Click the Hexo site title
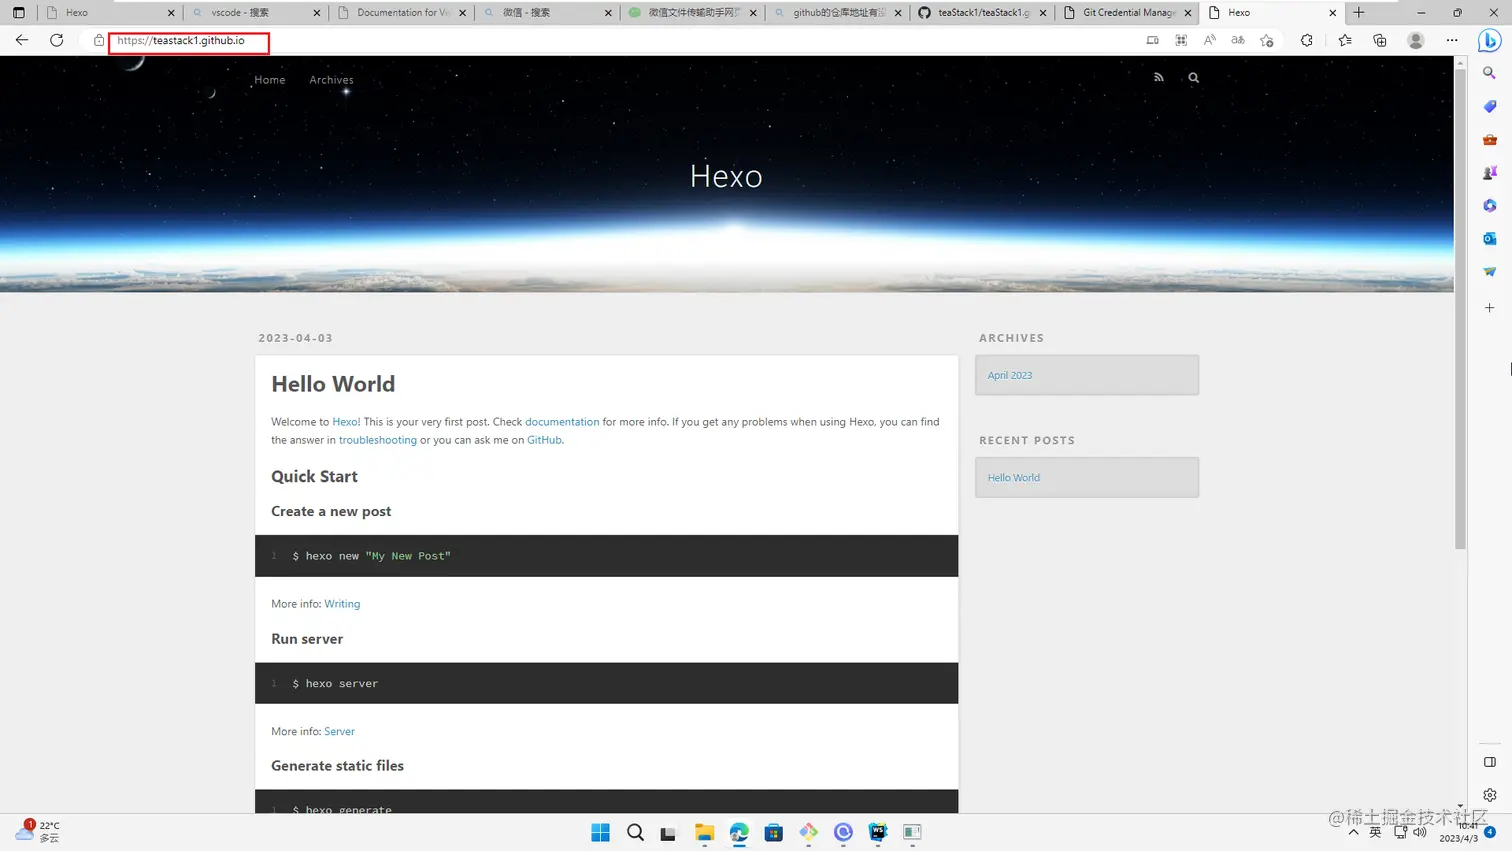The width and height of the screenshot is (1512, 851). [726, 176]
